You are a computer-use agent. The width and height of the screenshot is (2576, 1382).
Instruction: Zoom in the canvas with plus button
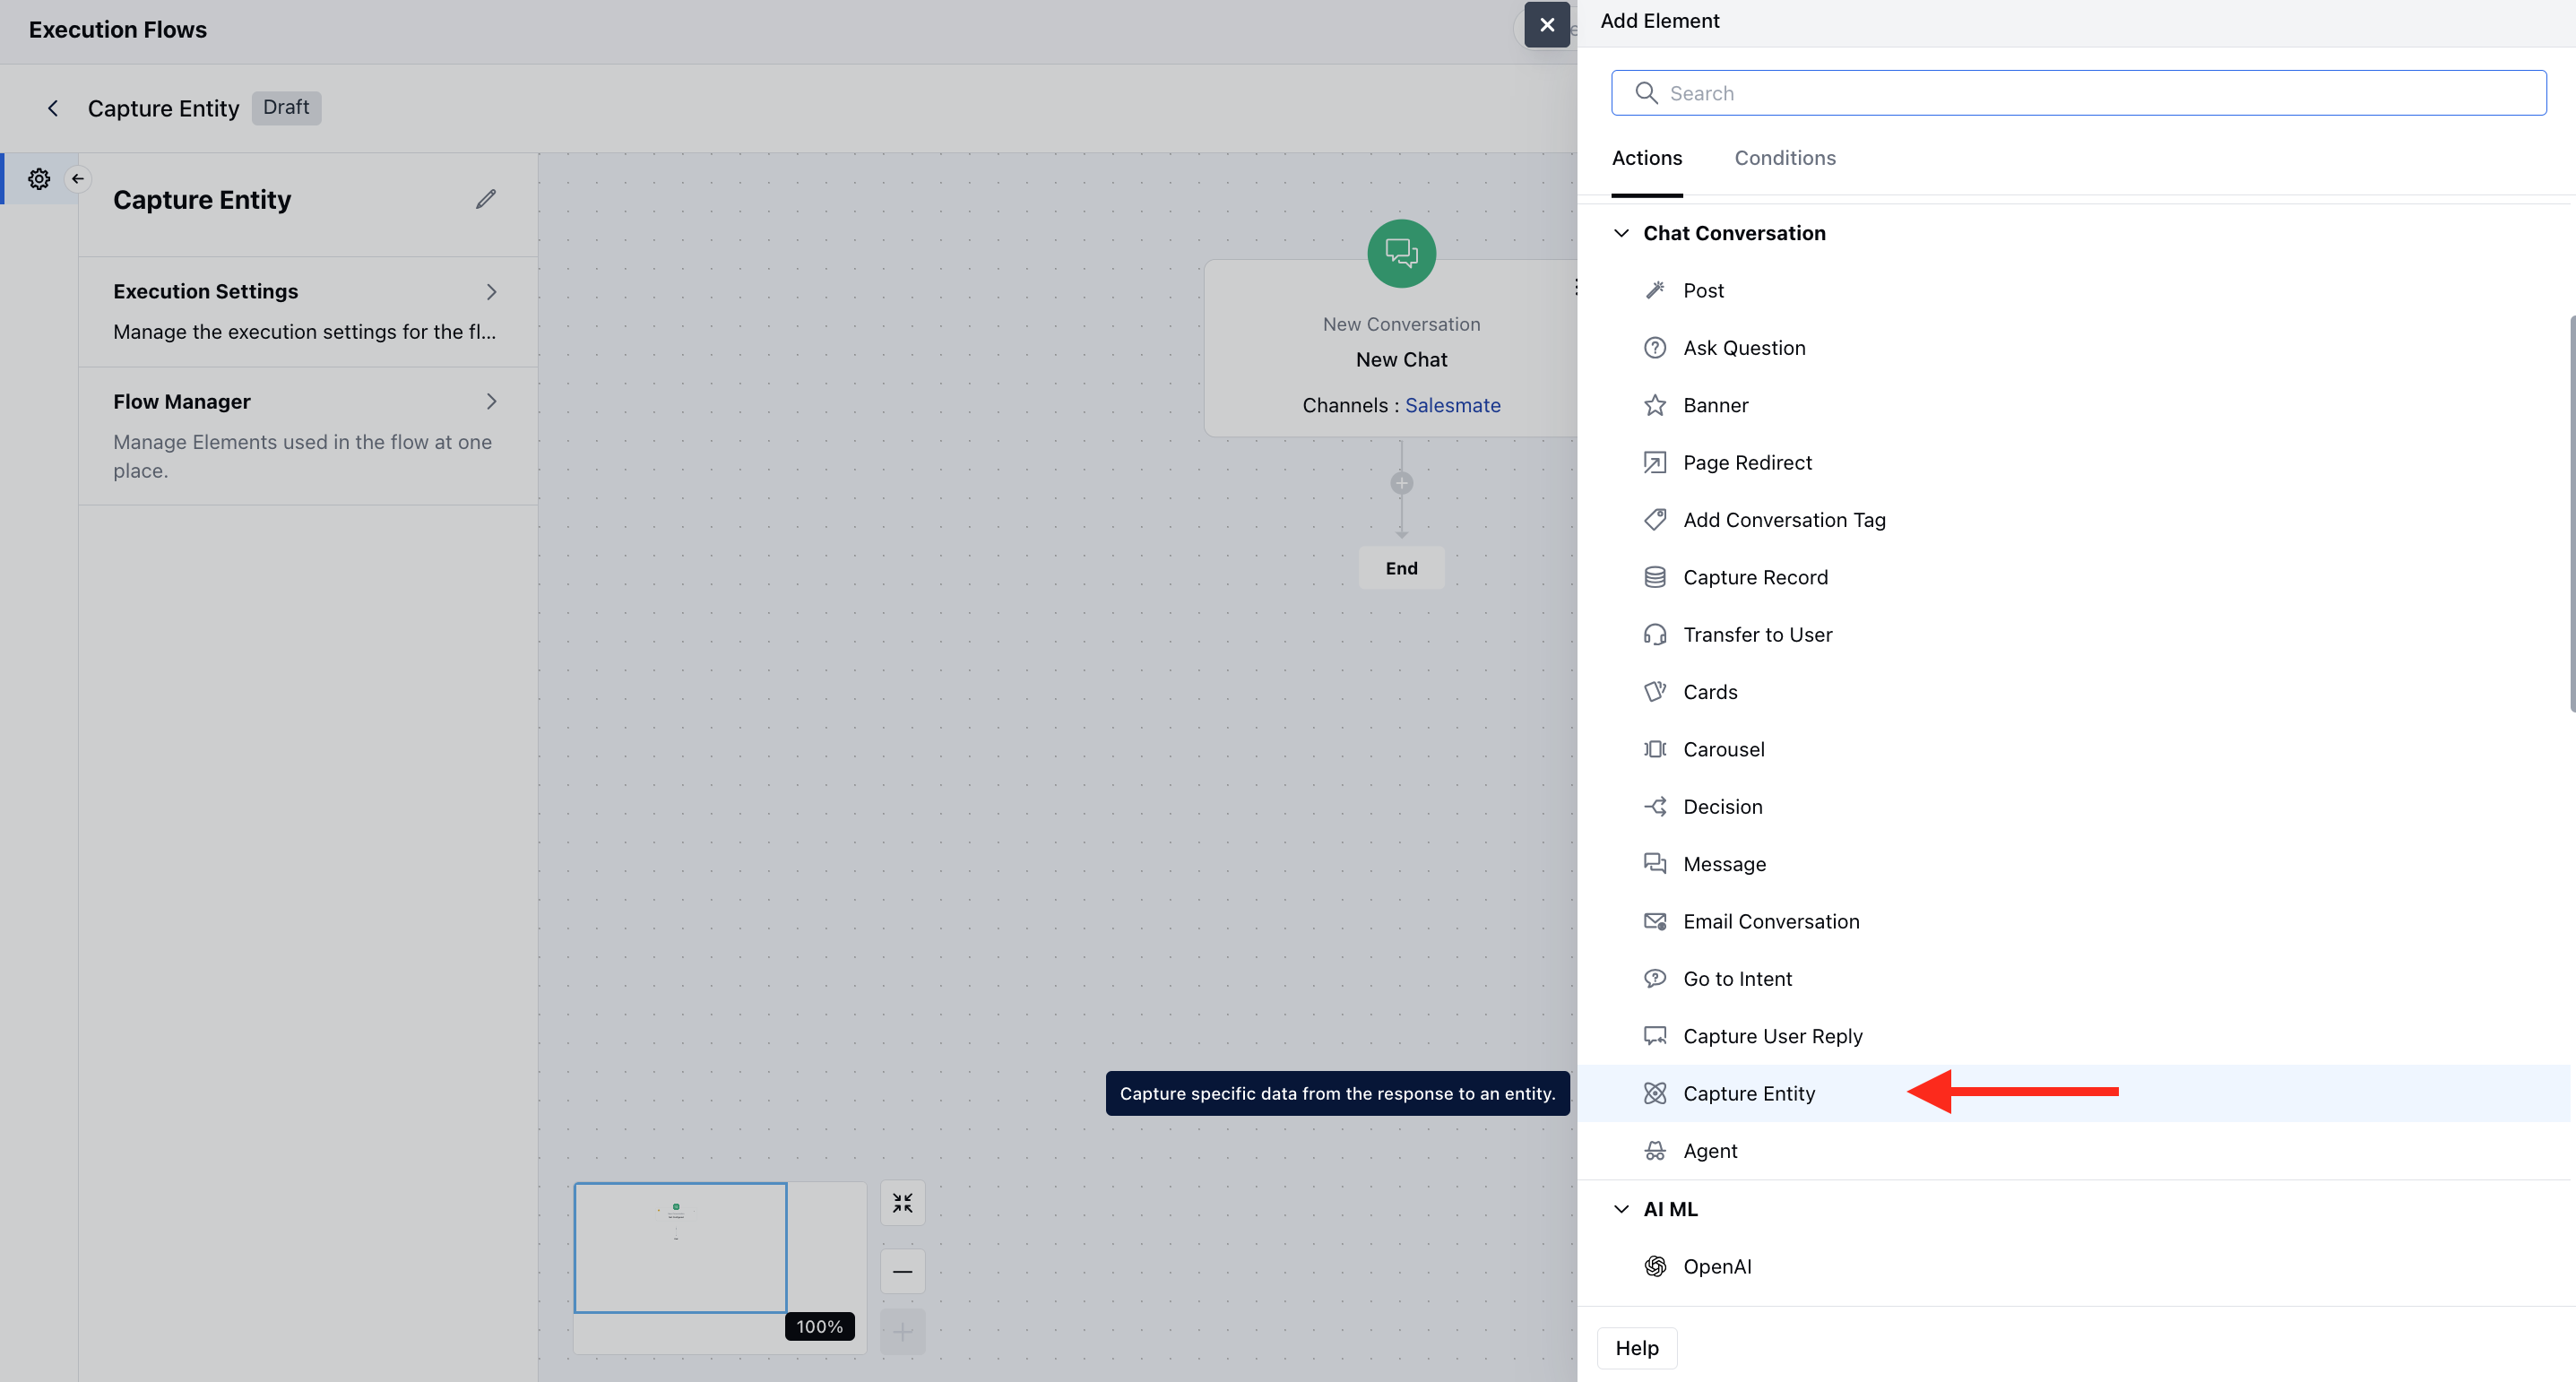pos(902,1332)
